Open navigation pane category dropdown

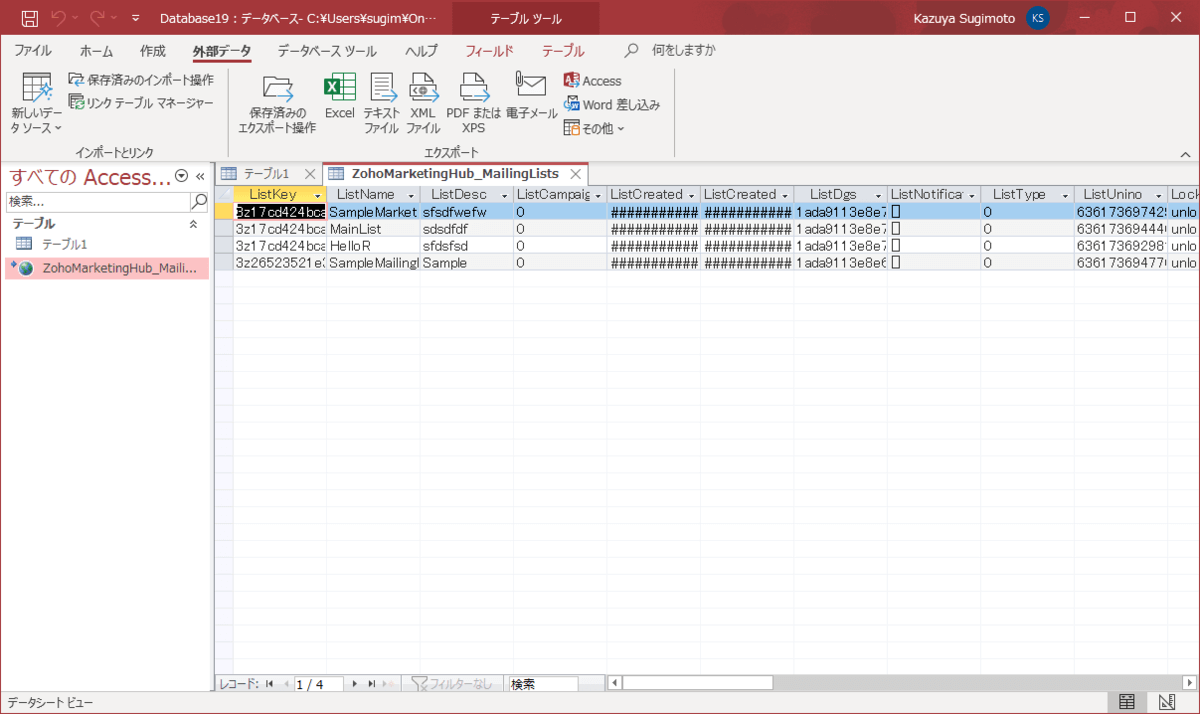181,176
